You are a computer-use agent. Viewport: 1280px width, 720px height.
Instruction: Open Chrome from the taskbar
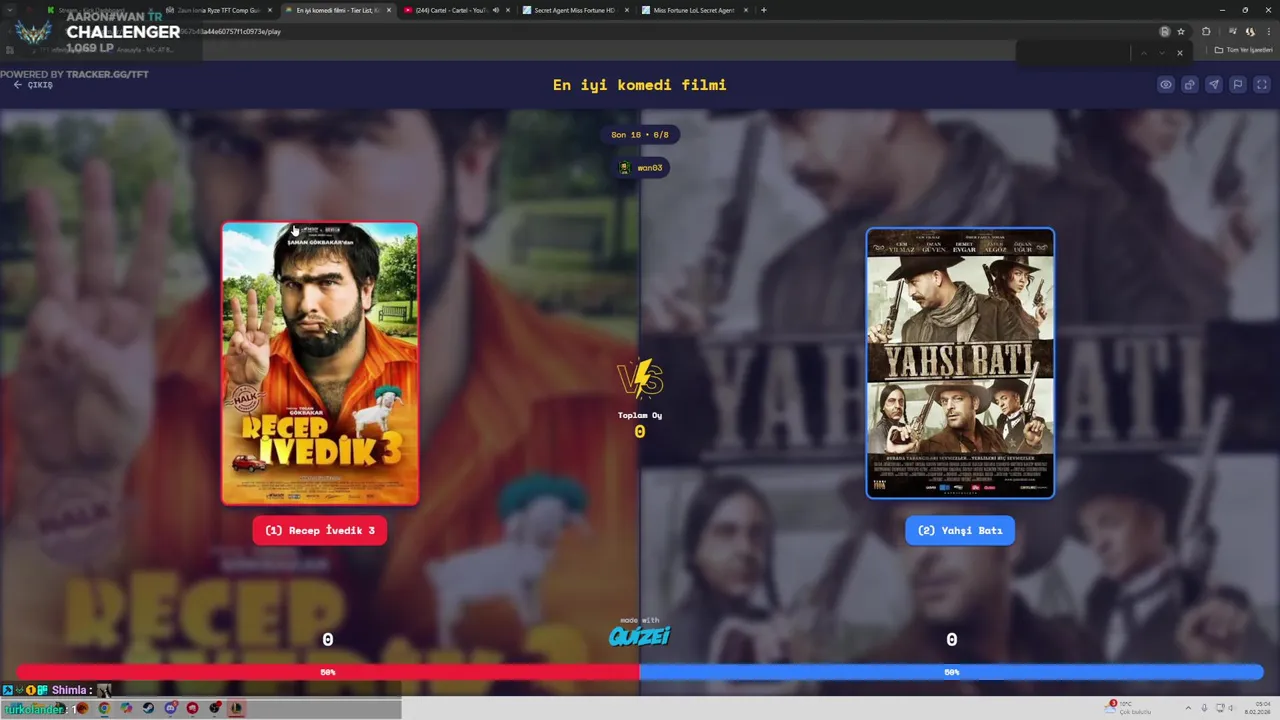104,708
